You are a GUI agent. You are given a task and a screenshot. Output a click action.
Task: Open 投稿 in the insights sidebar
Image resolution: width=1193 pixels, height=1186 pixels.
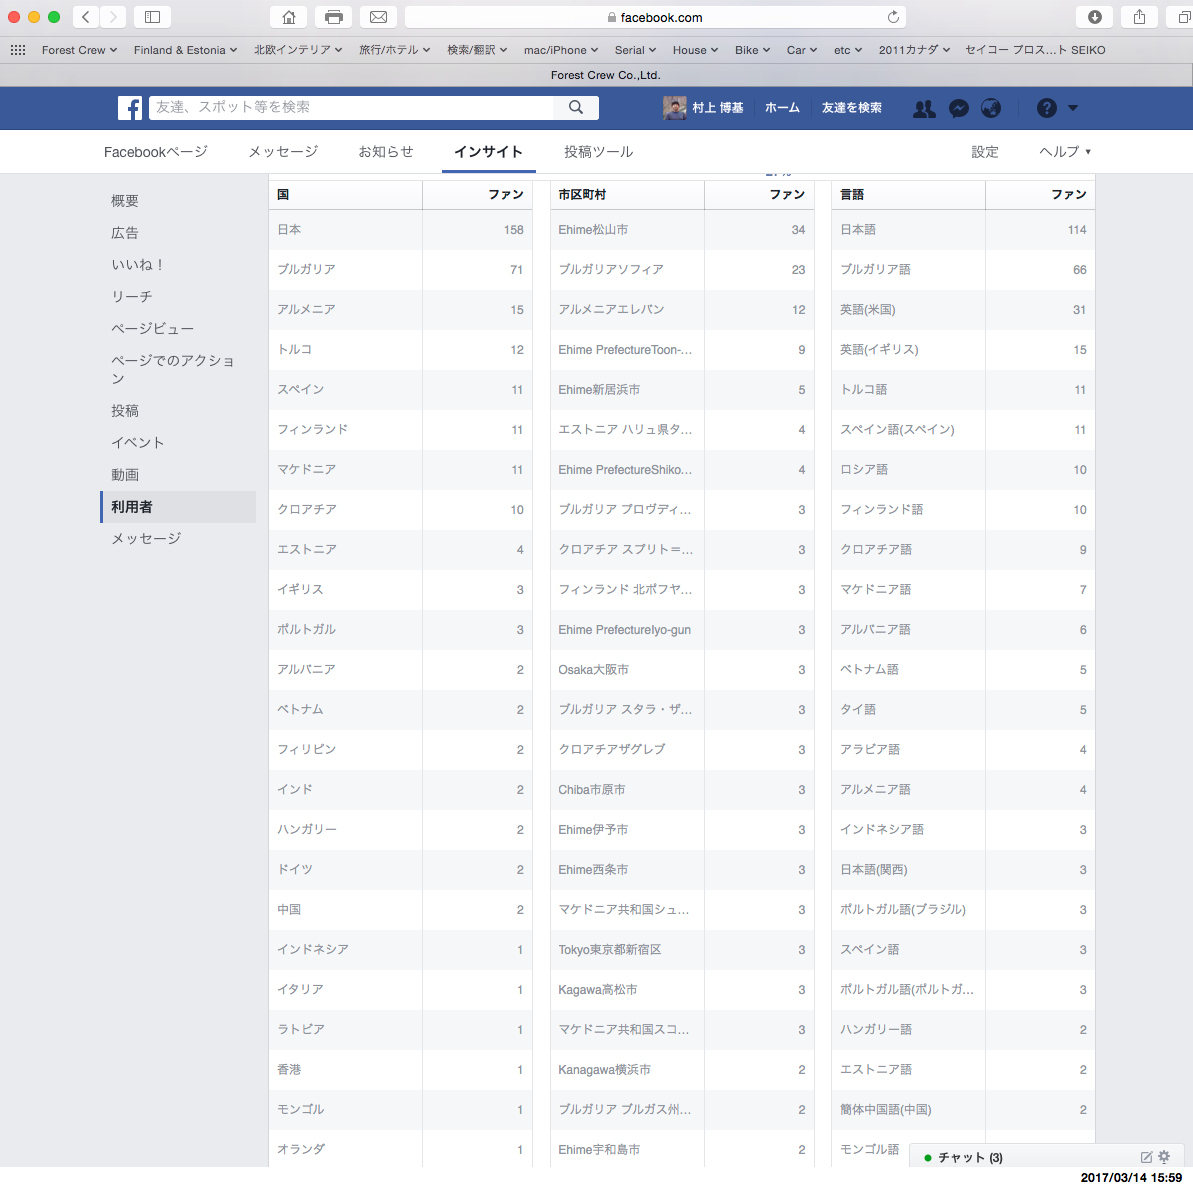tap(125, 411)
